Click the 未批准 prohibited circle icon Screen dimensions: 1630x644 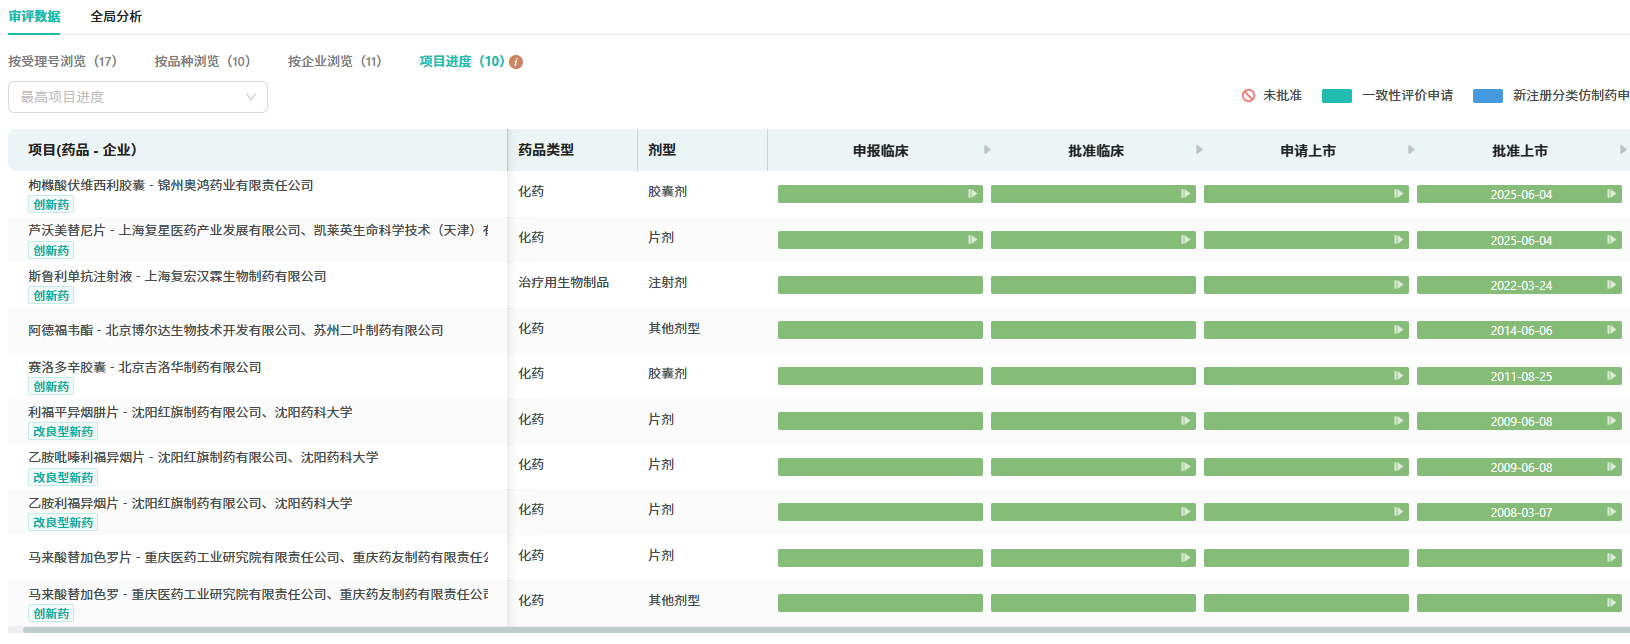[x=1248, y=96]
